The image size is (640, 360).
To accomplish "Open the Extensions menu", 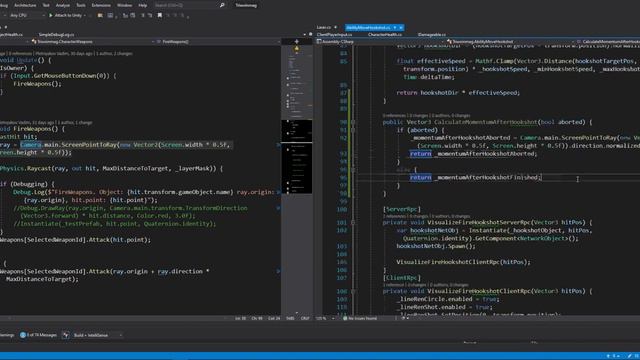I will click(x=101, y=5).
